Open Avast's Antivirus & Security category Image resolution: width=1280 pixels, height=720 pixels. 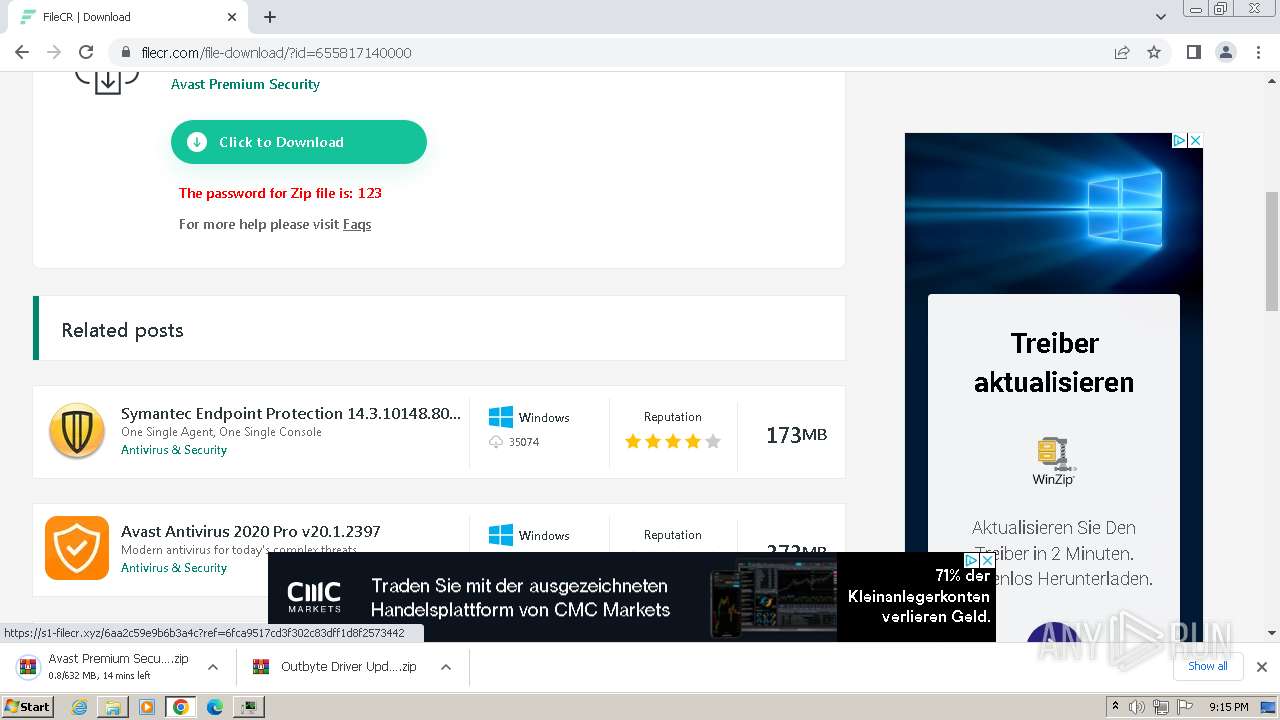point(174,568)
